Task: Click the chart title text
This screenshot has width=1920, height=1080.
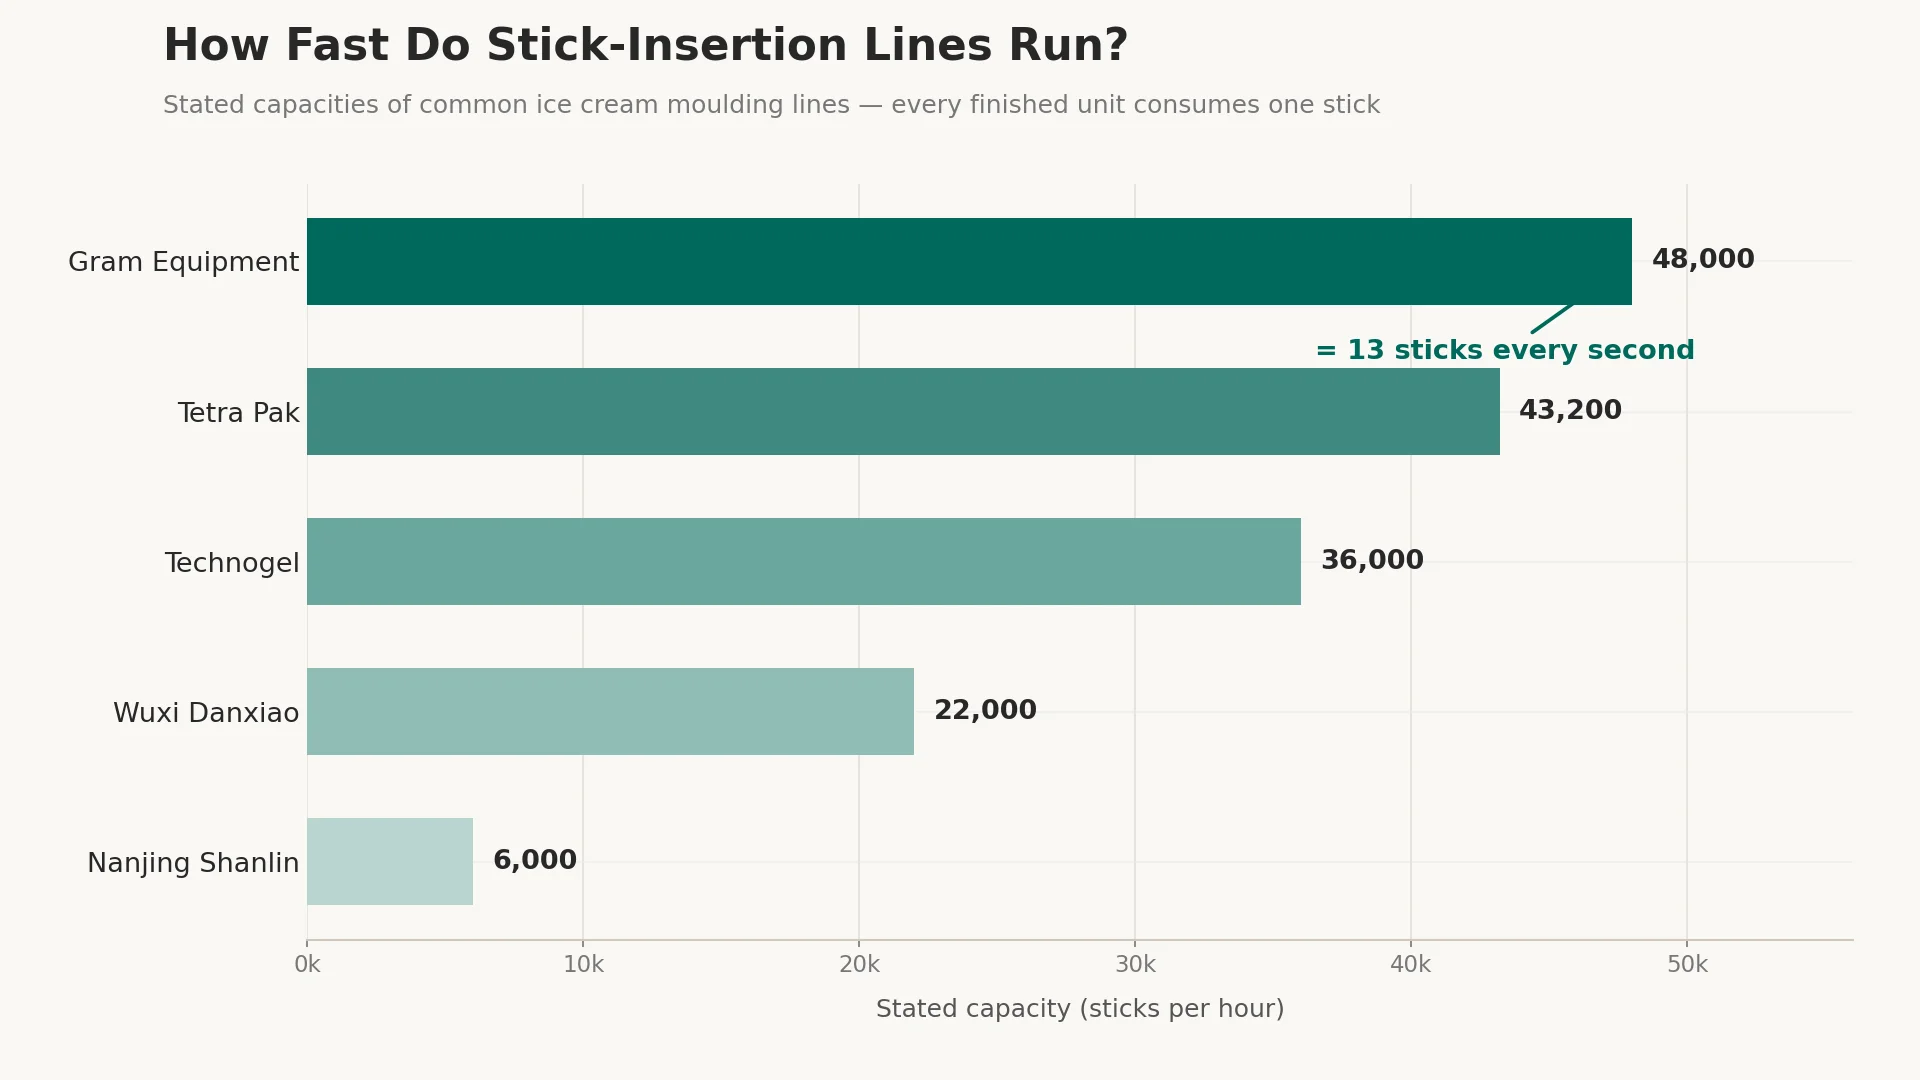Action: [x=646, y=46]
